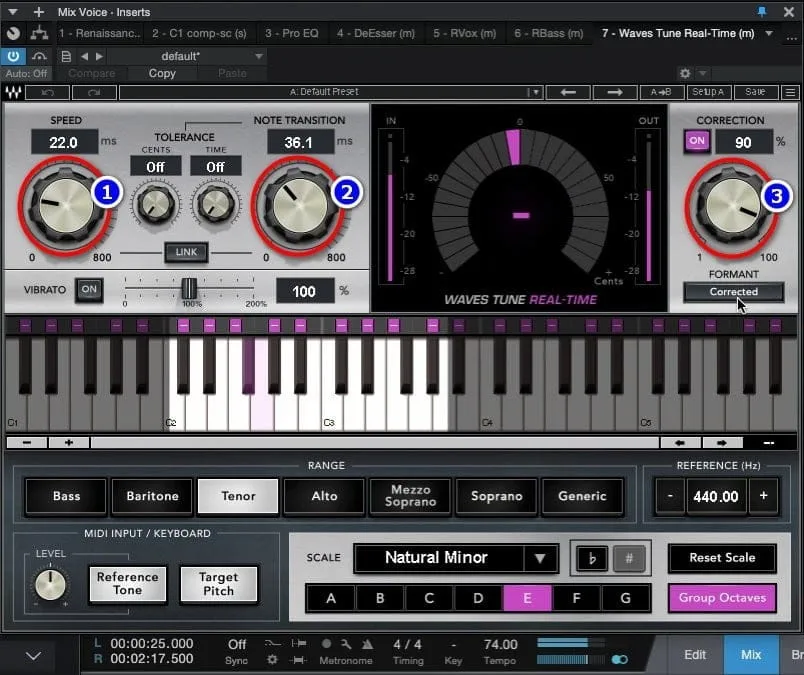Select the Alto range
The width and height of the screenshot is (804, 675).
tap(325, 497)
